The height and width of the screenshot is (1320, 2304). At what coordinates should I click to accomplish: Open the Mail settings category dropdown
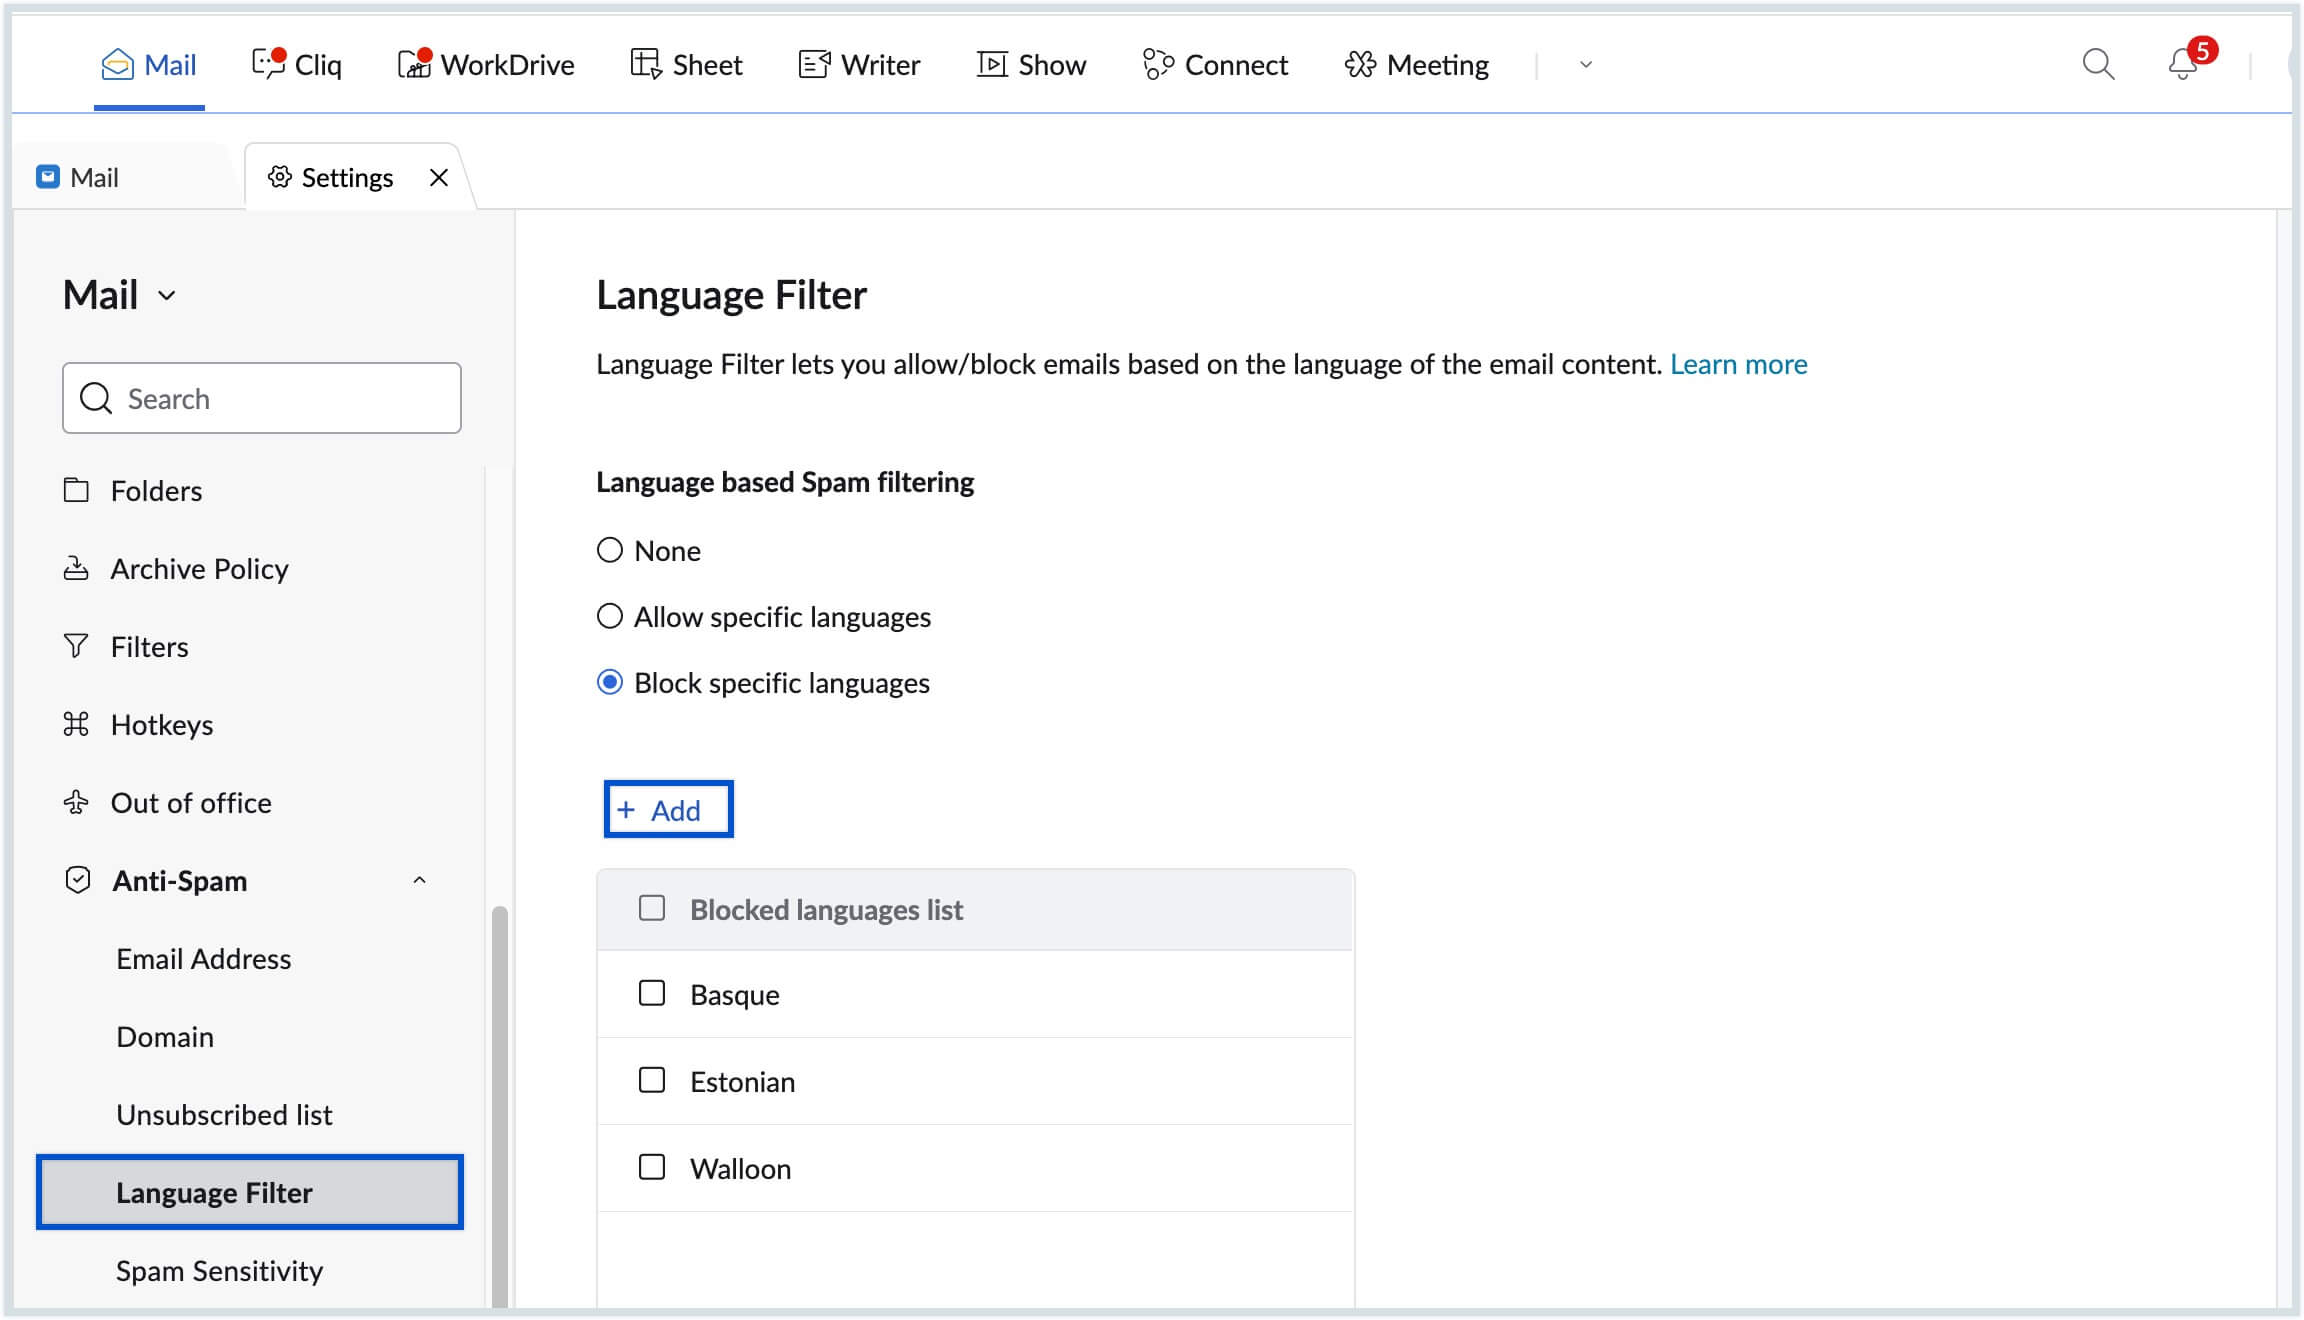point(120,295)
